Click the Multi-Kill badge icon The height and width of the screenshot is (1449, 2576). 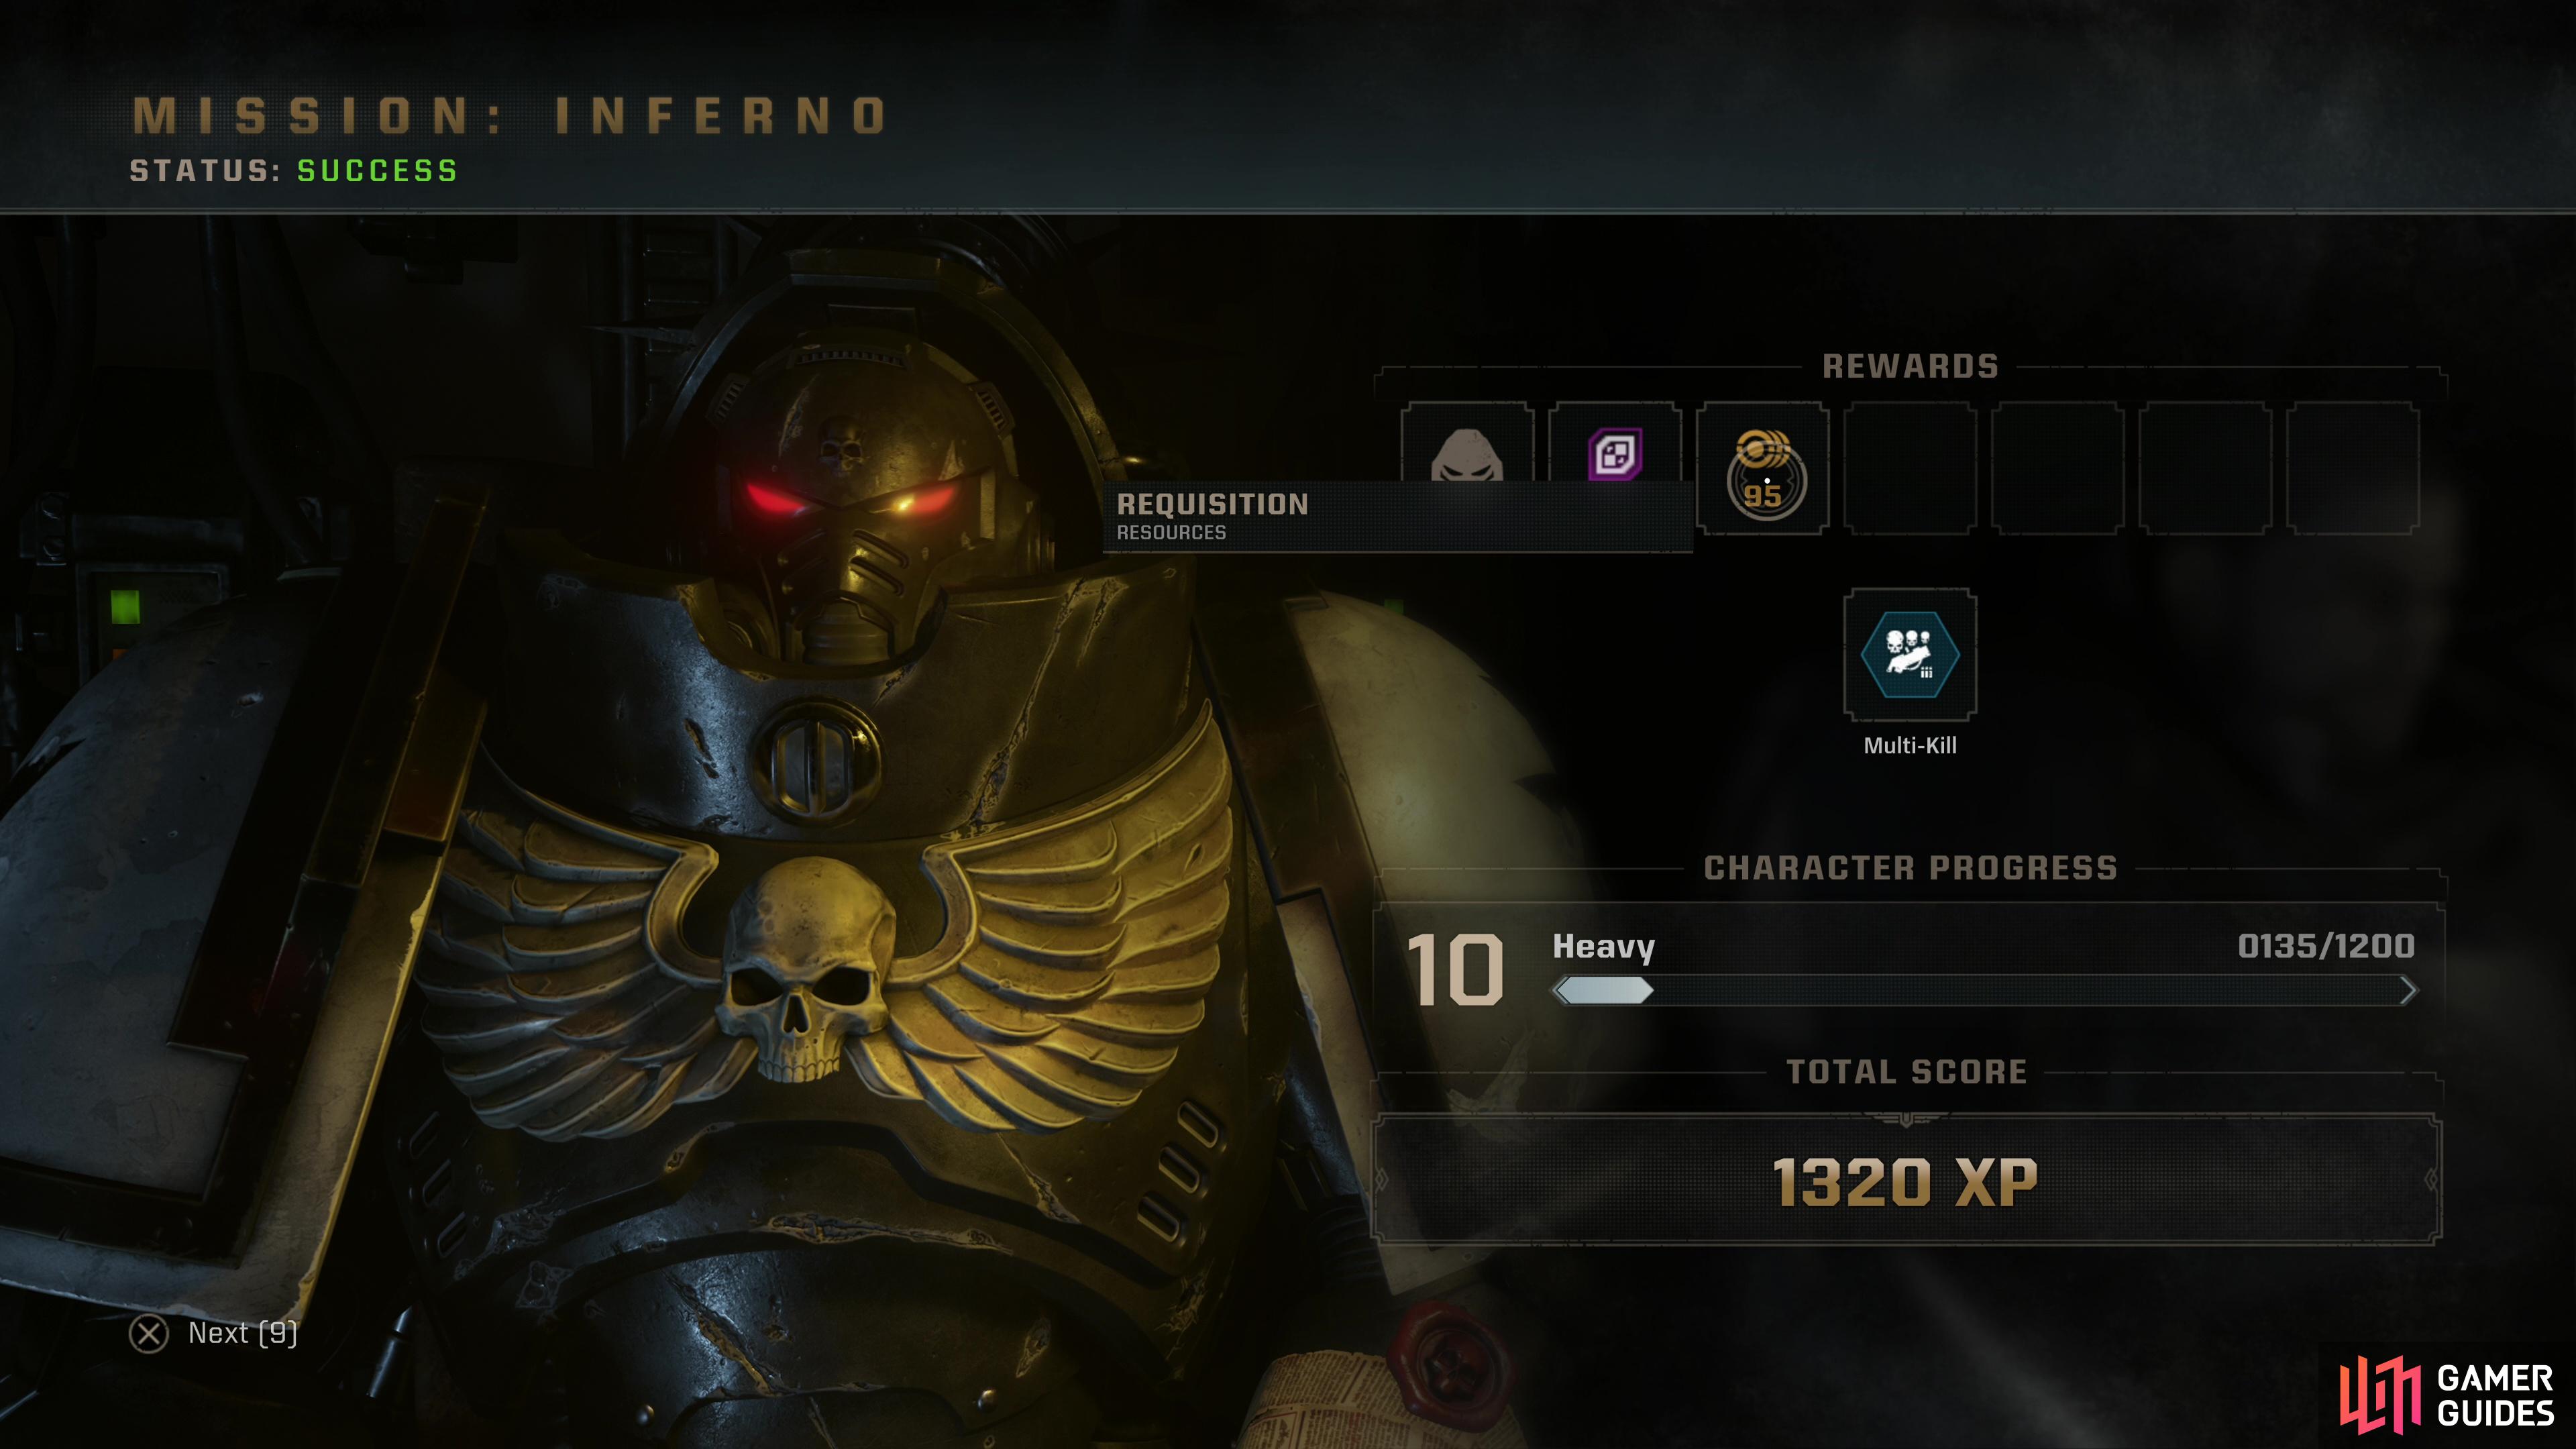click(x=1910, y=654)
